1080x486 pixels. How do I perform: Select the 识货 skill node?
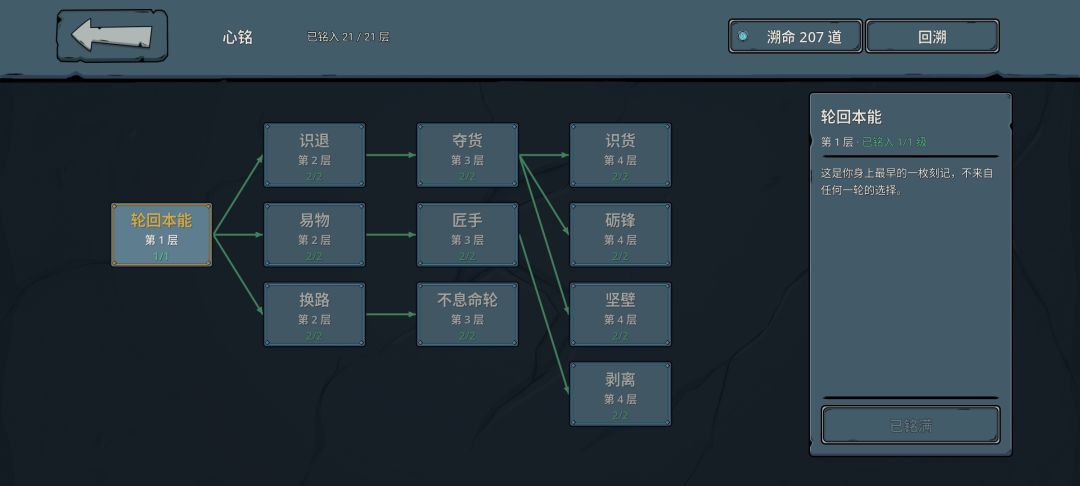(620, 155)
